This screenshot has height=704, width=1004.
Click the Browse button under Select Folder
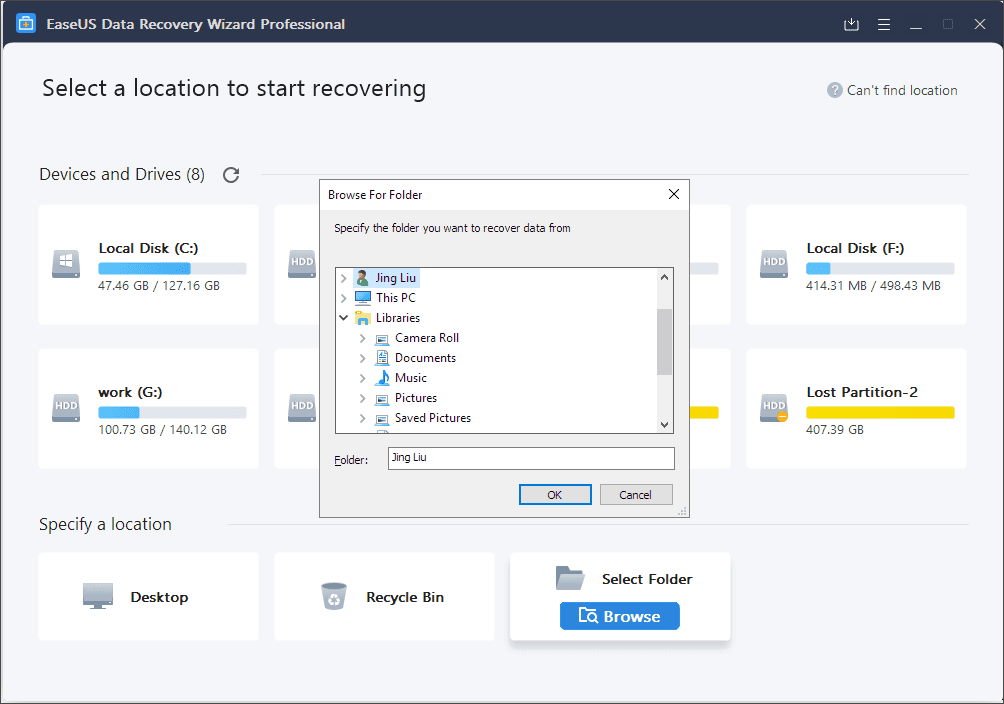619,616
